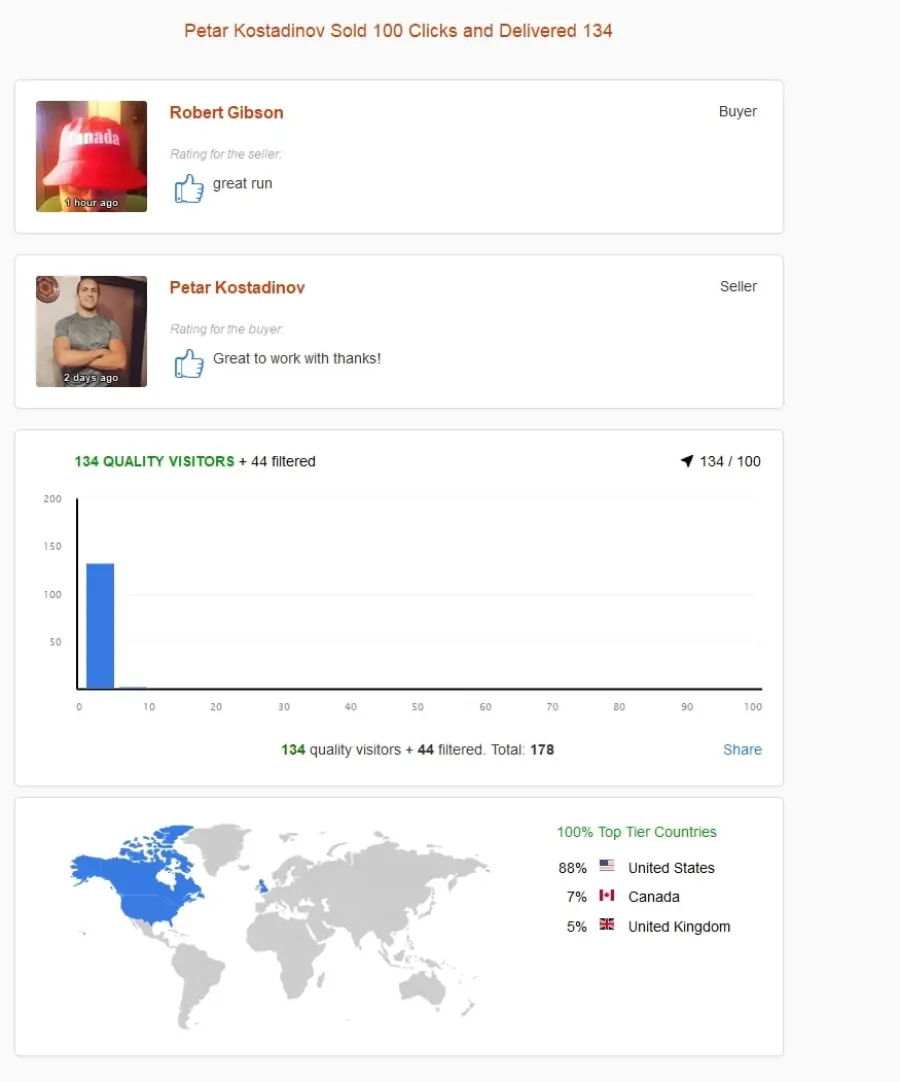Click the "great run" review text
This screenshot has height=1082, width=900.
click(x=242, y=184)
